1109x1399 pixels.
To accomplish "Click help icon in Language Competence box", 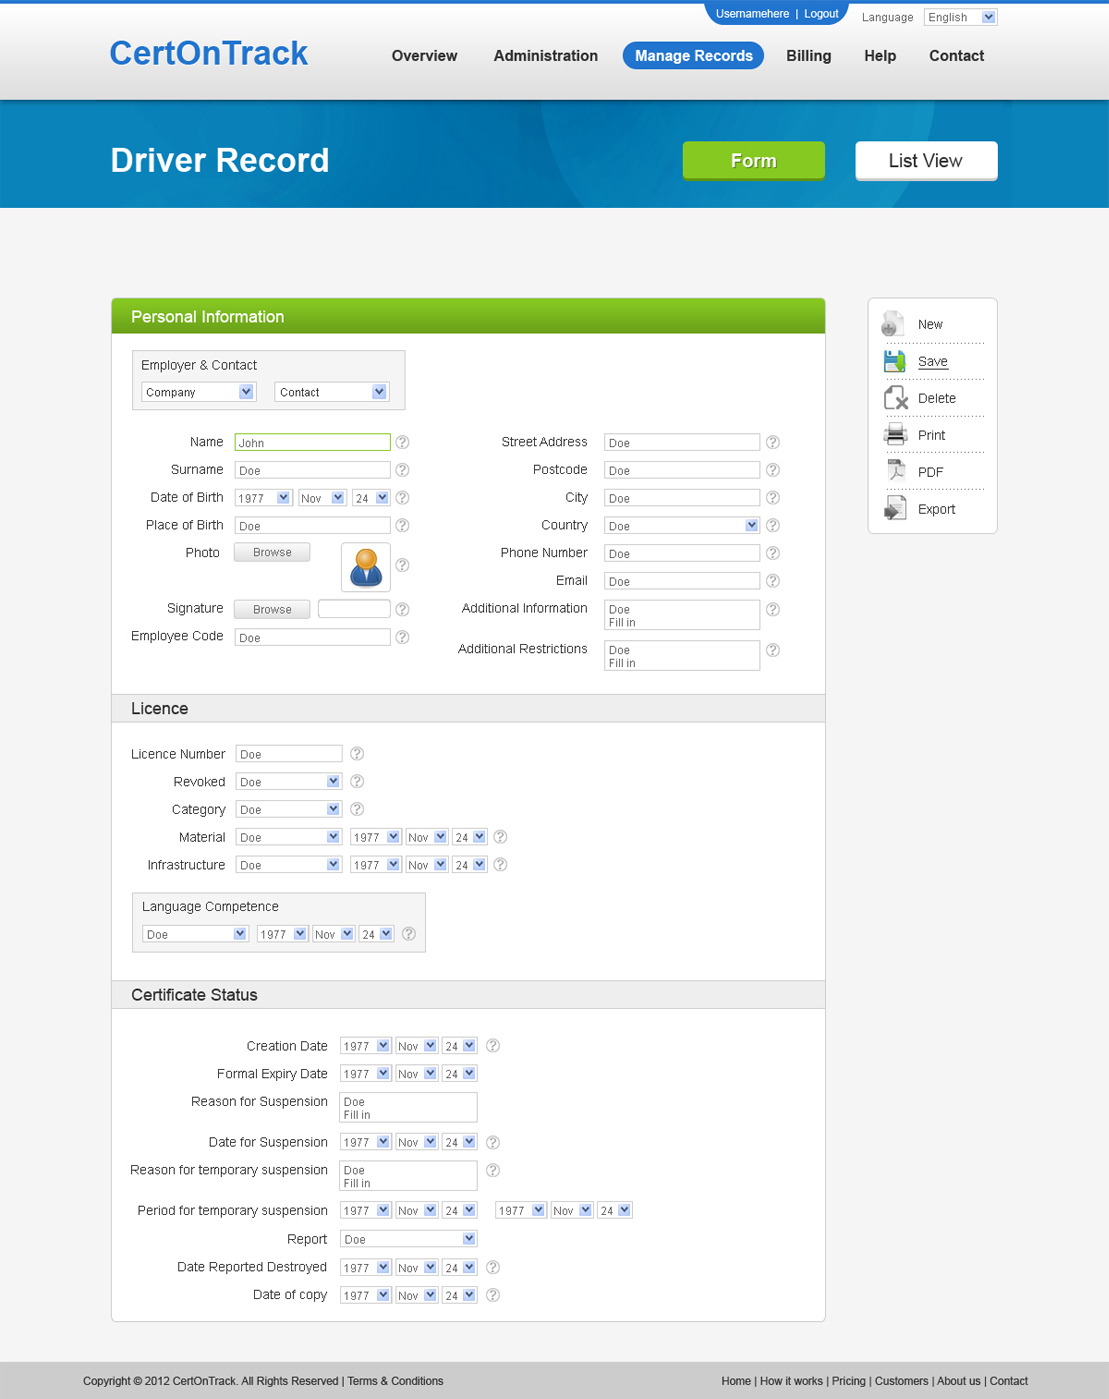I will tap(409, 934).
